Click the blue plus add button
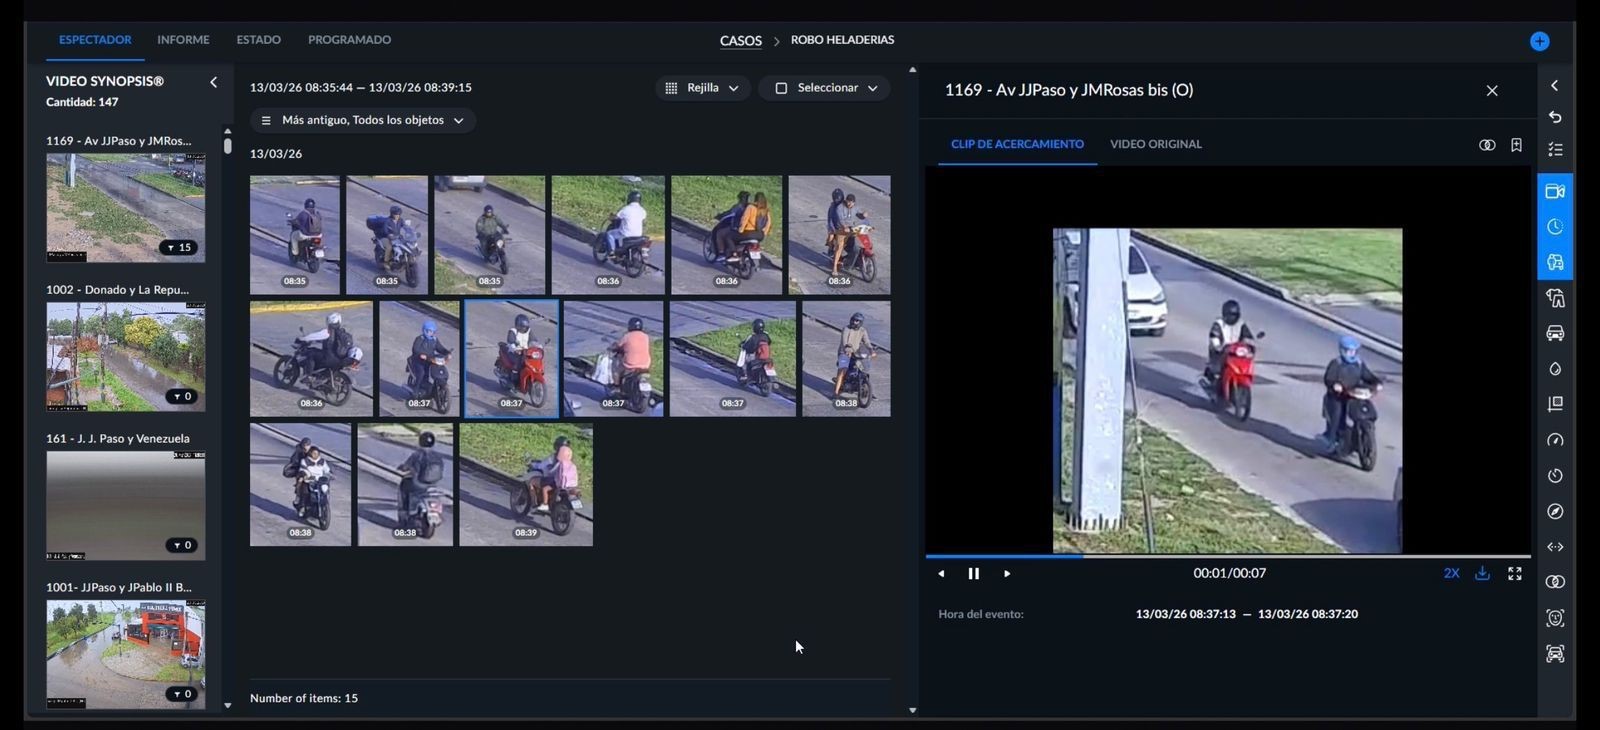The height and width of the screenshot is (730, 1600). coord(1539,41)
